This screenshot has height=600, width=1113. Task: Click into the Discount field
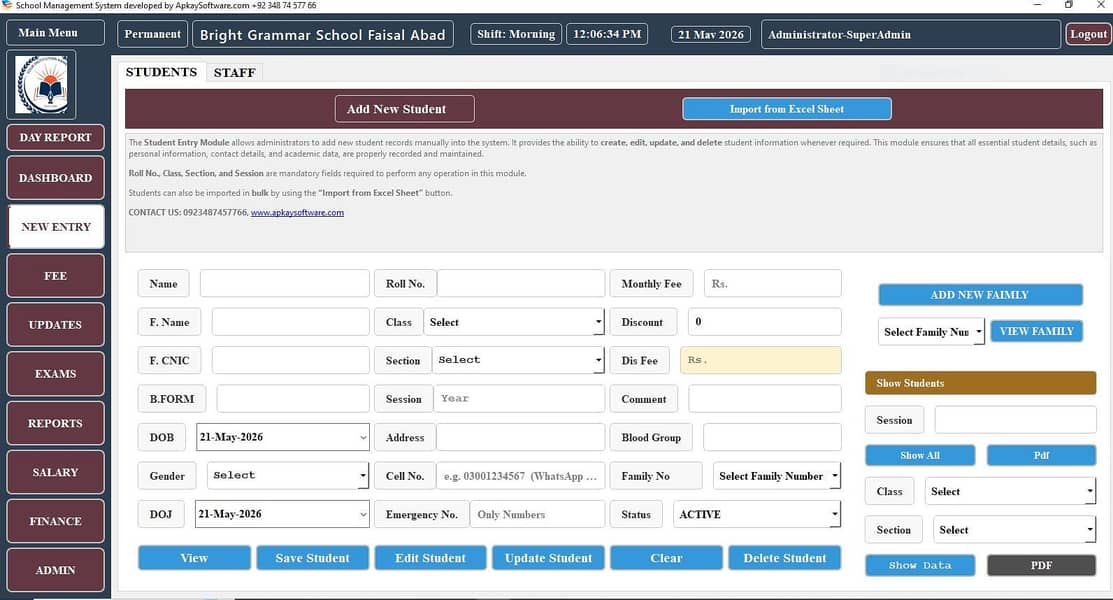pos(764,322)
